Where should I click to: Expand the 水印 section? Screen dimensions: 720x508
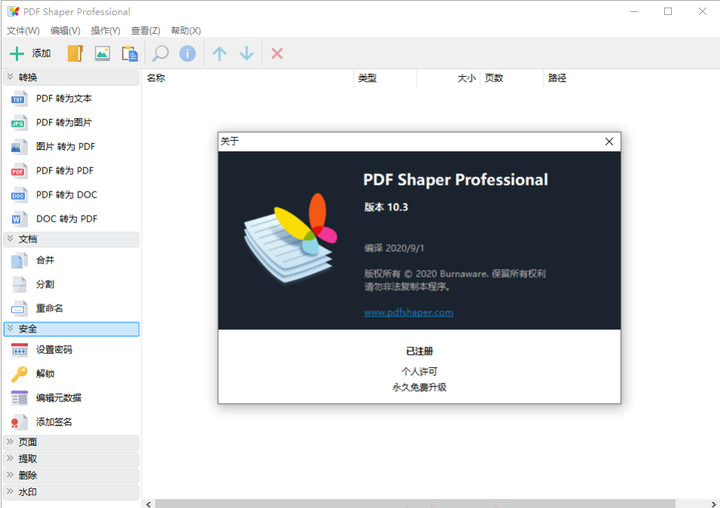coord(71,492)
